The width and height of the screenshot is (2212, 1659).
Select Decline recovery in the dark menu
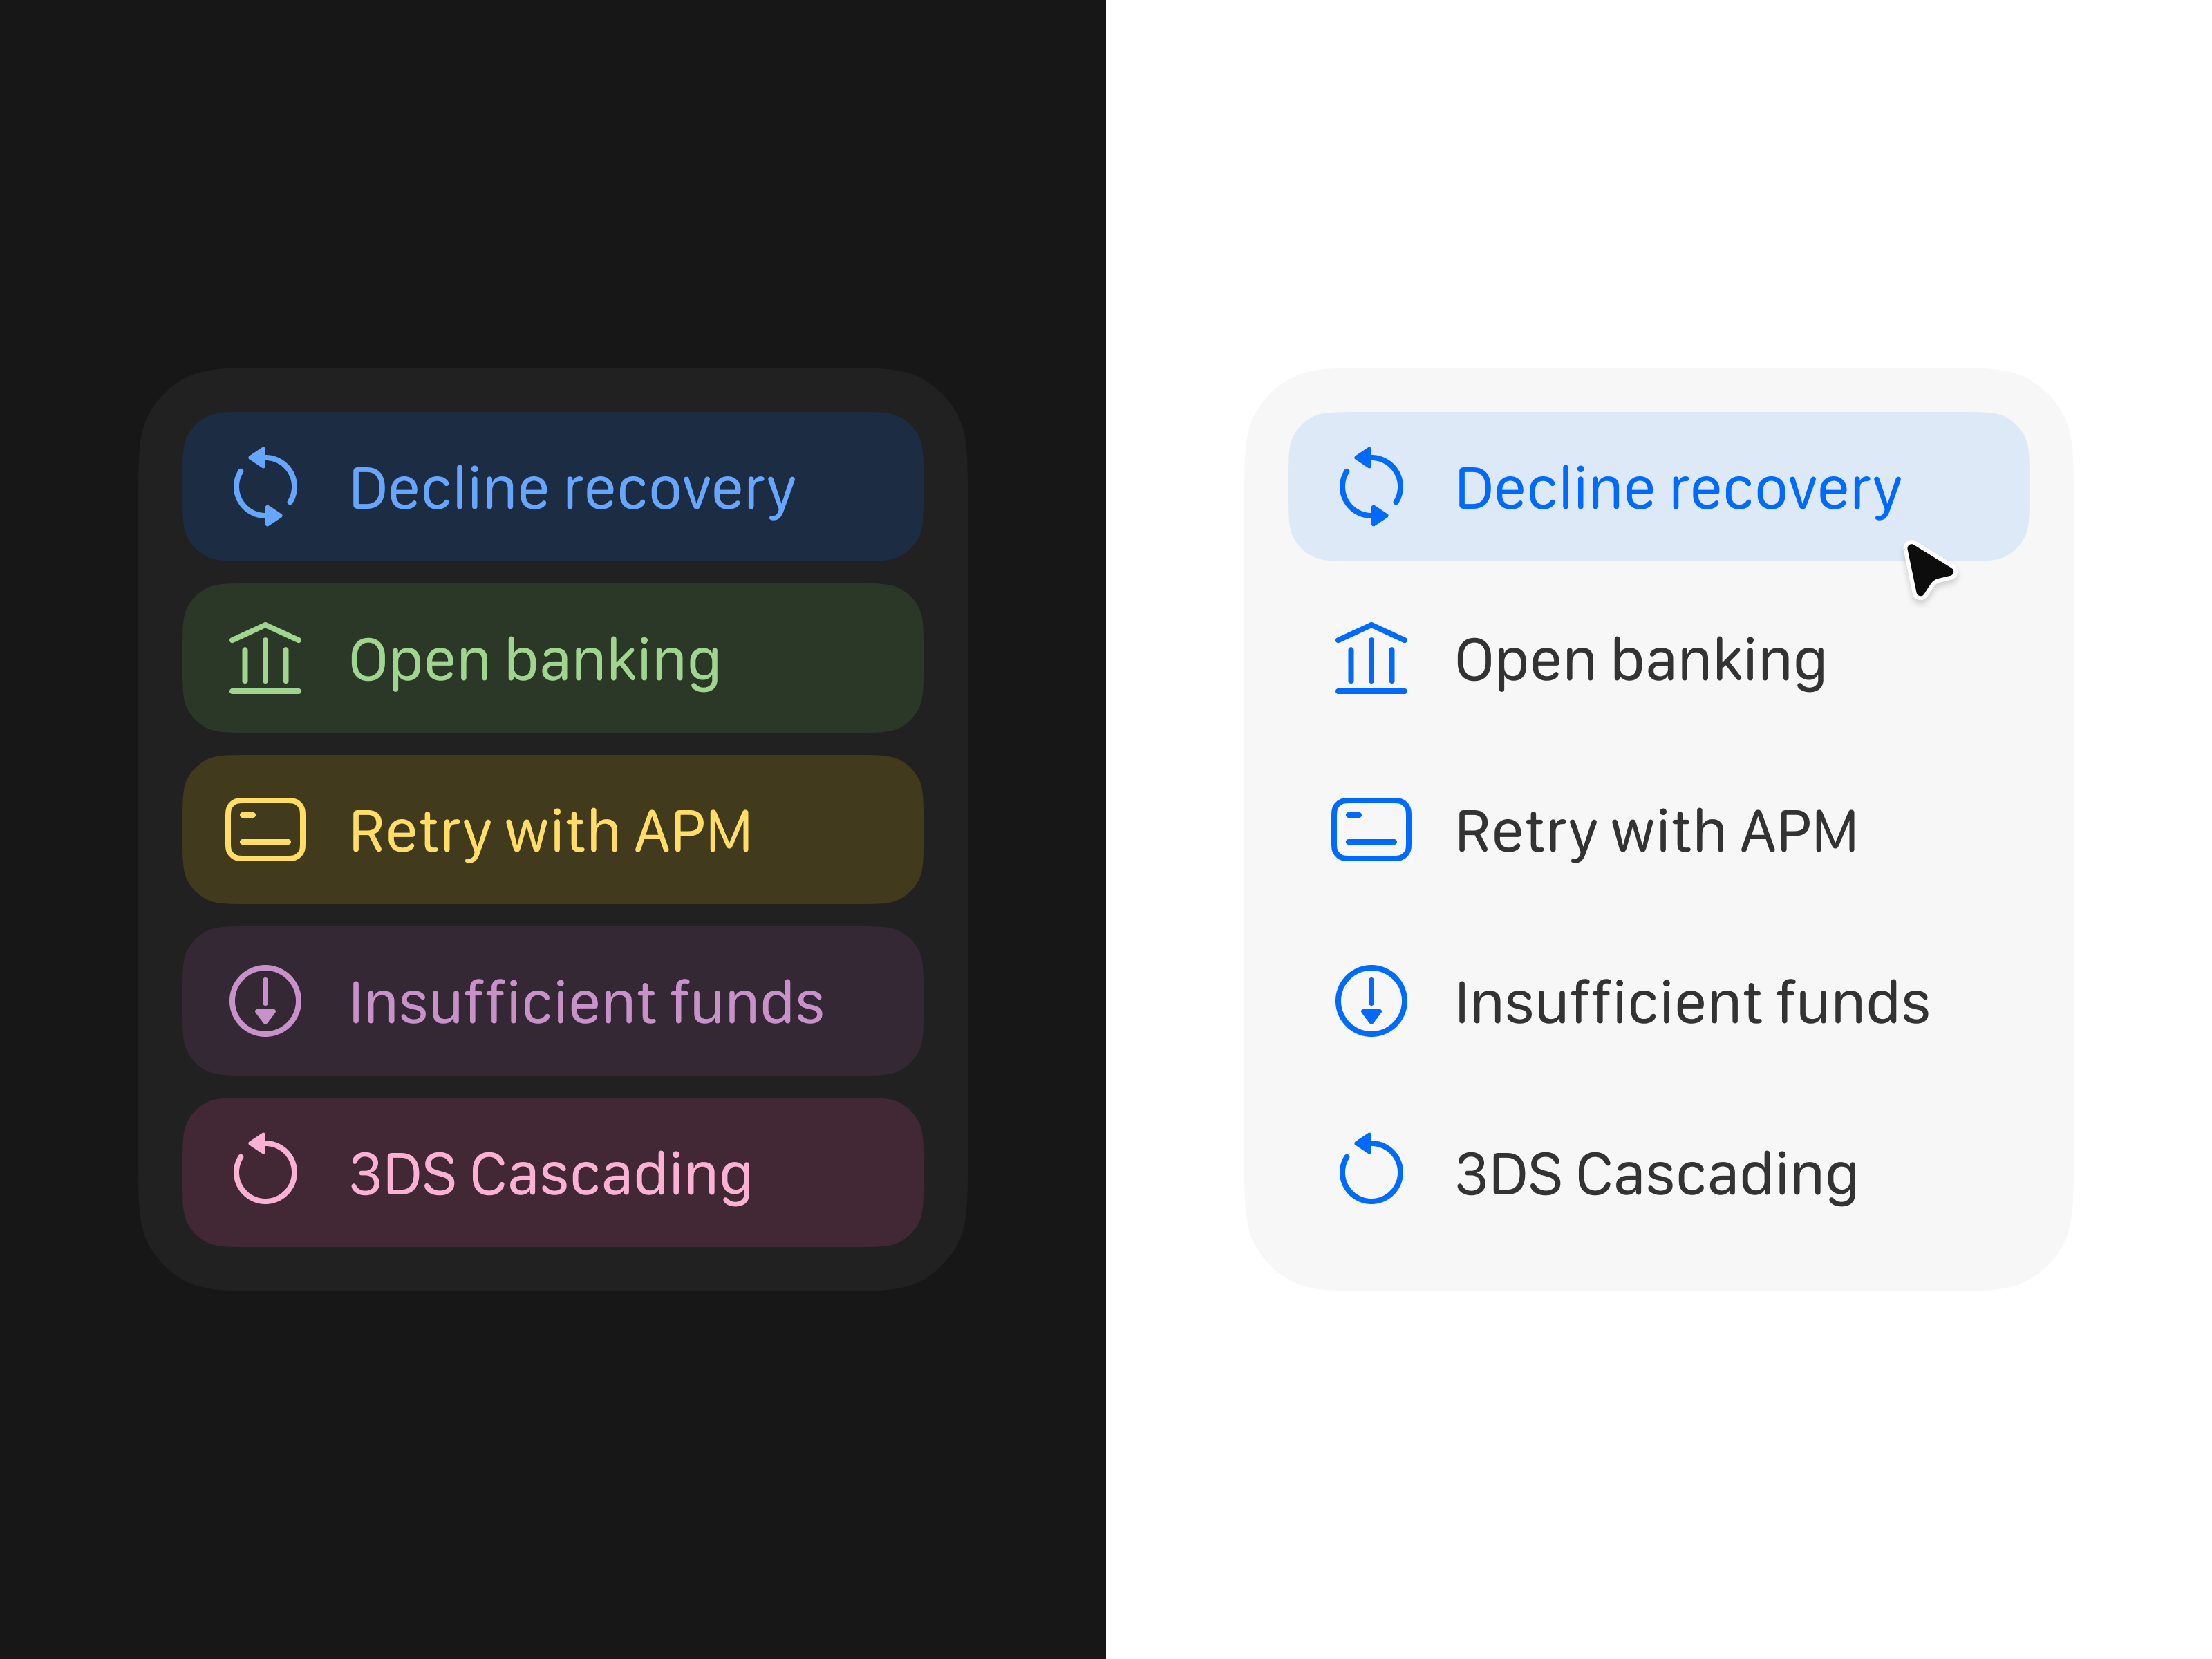[x=553, y=487]
